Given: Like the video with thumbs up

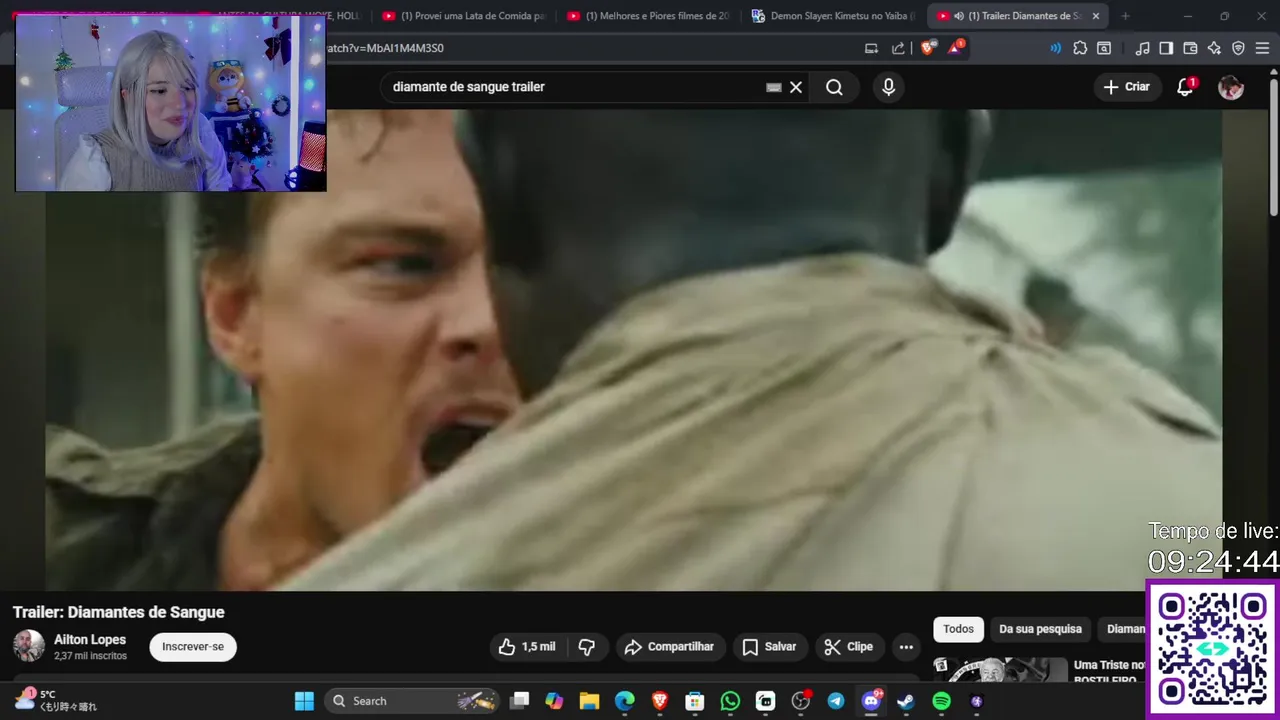Looking at the screenshot, I should pos(527,647).
